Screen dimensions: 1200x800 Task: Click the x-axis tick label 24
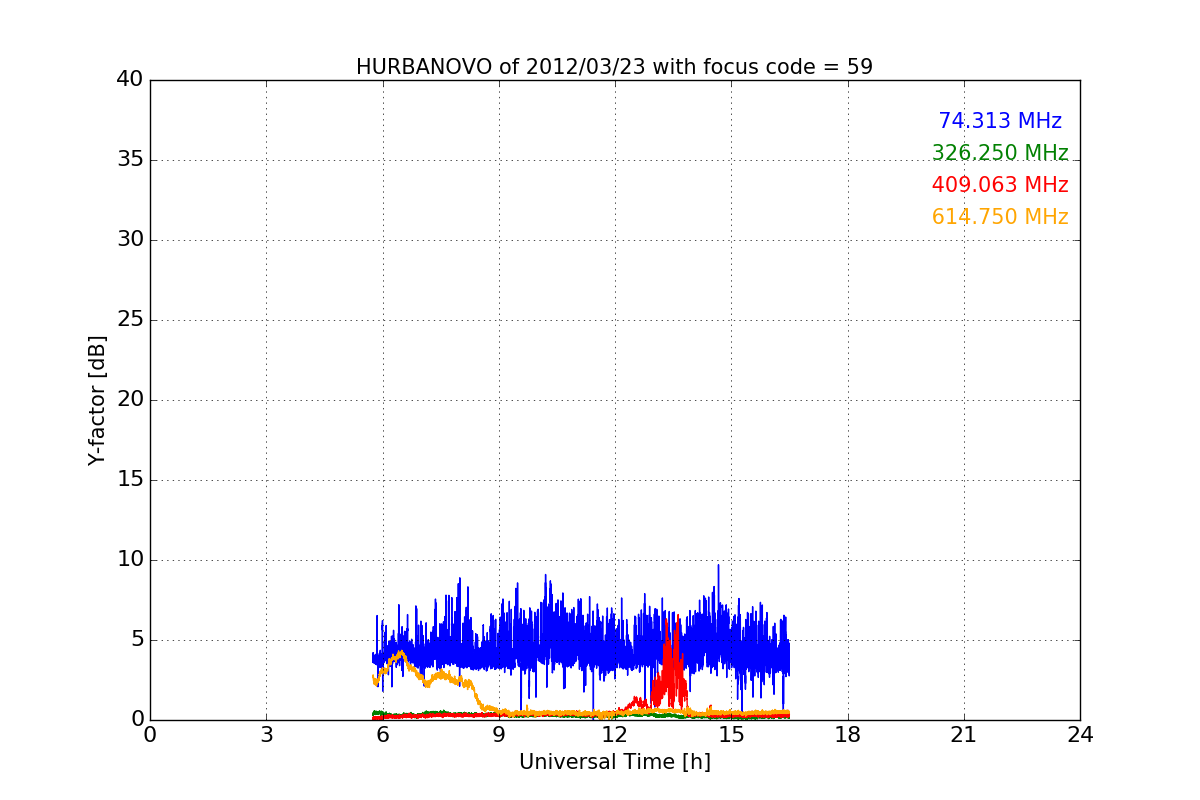pos(1080,735)
